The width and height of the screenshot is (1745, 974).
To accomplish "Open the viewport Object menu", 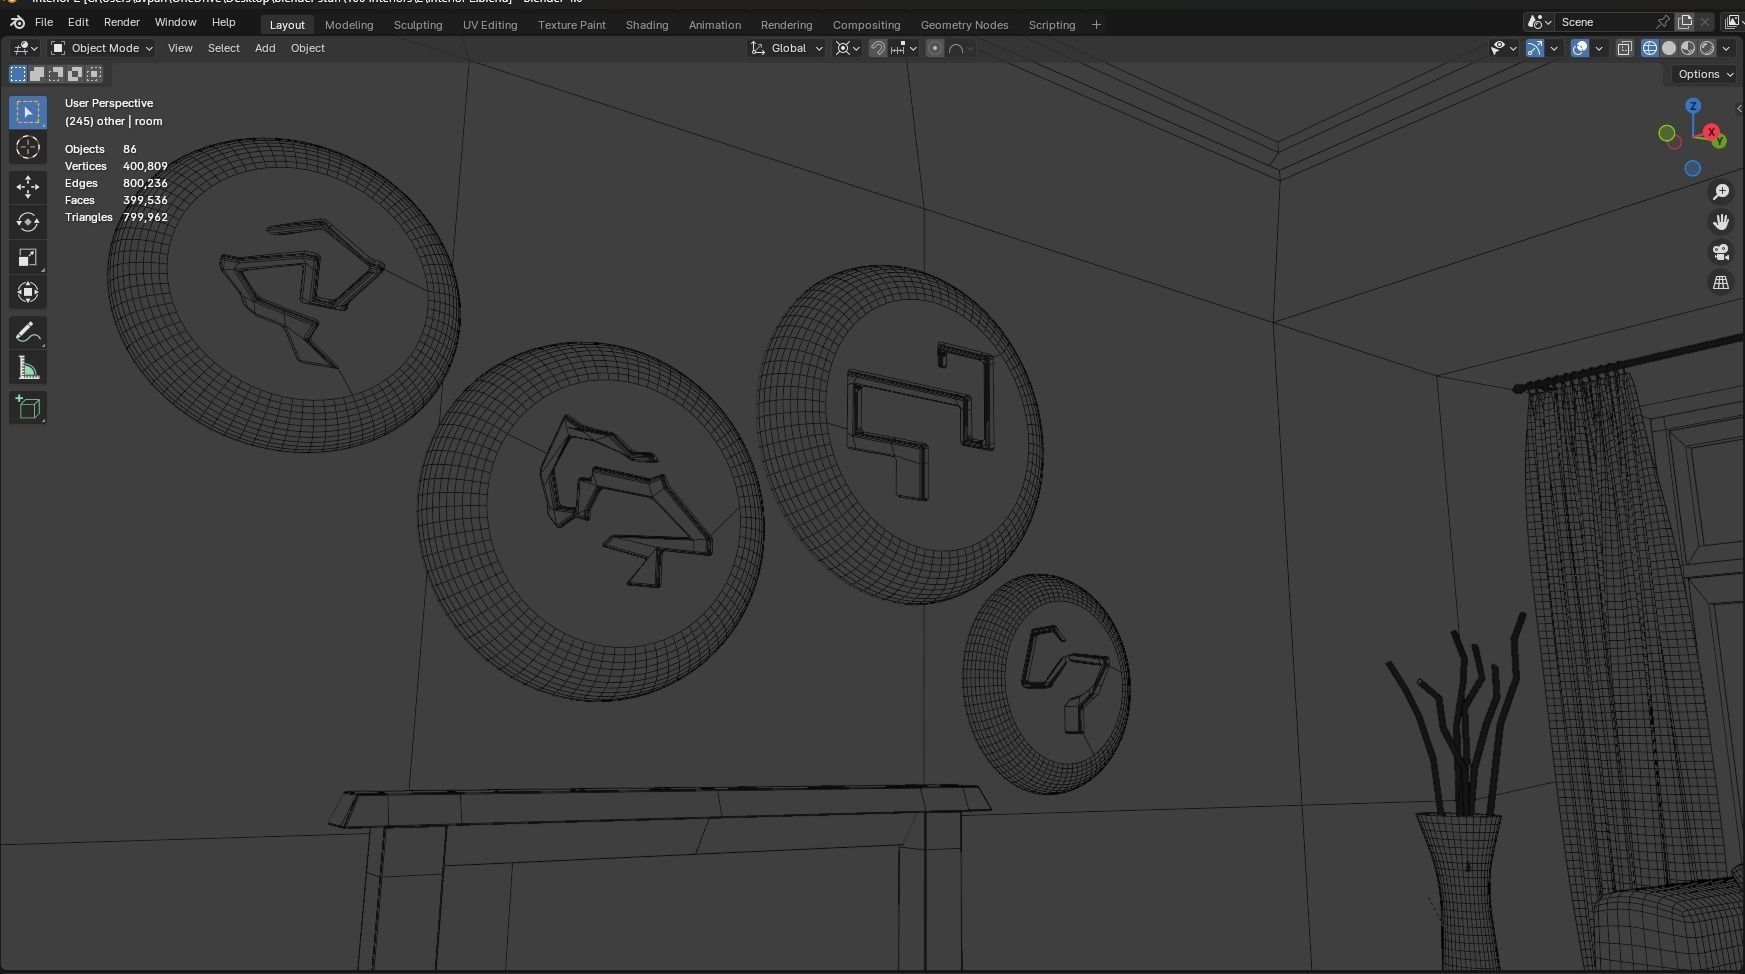I will pyautogui.click(x=308, y=48).
